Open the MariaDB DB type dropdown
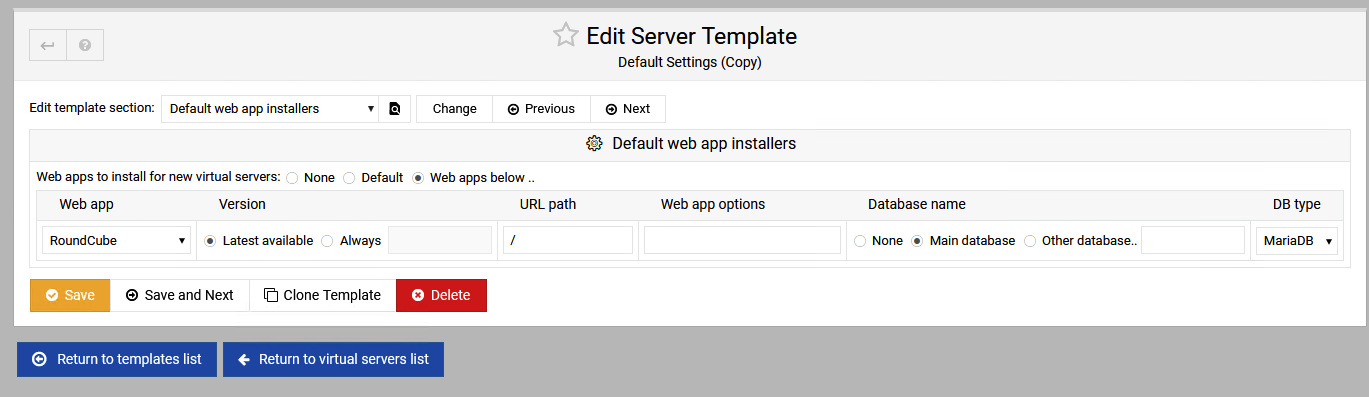 [x=1297, y=240]
